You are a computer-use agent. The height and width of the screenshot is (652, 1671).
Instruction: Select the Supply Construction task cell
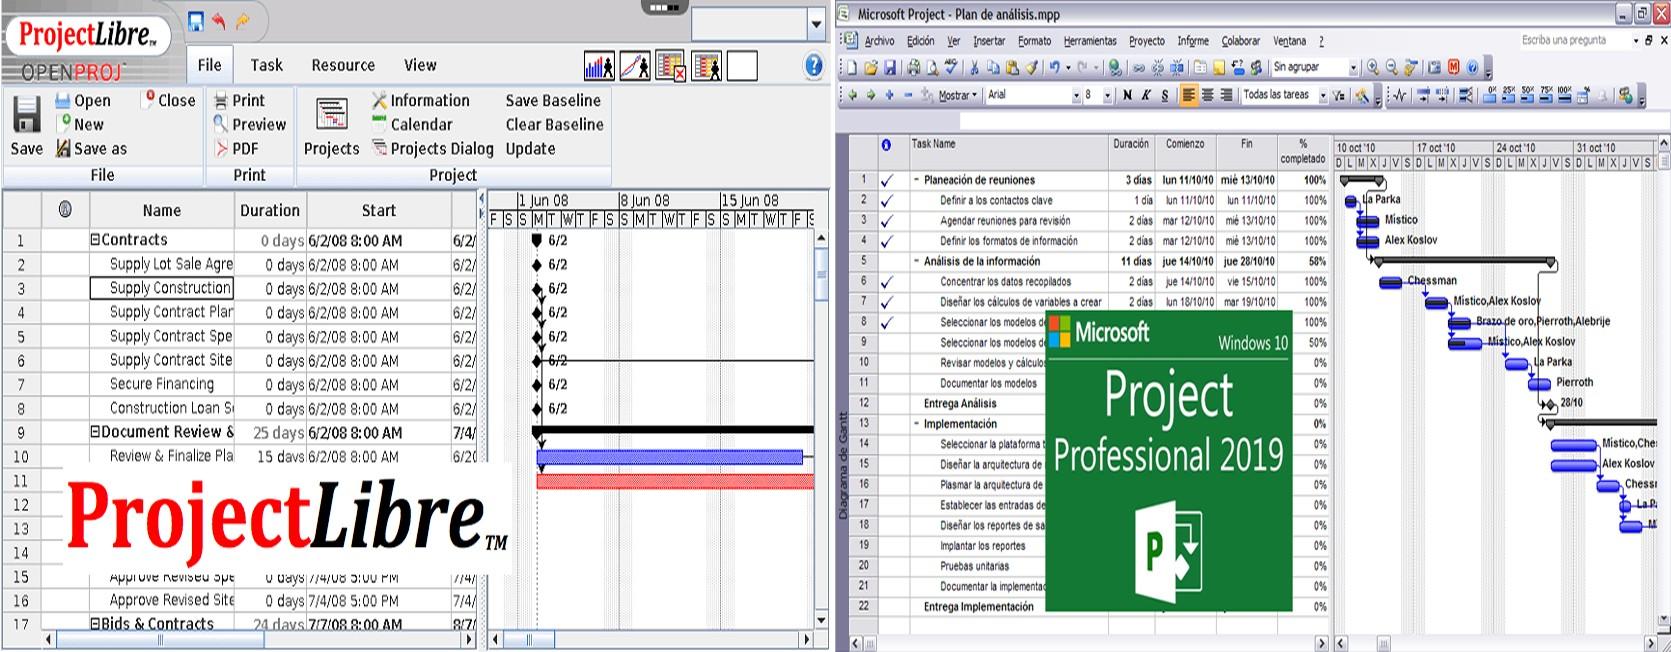161,288
